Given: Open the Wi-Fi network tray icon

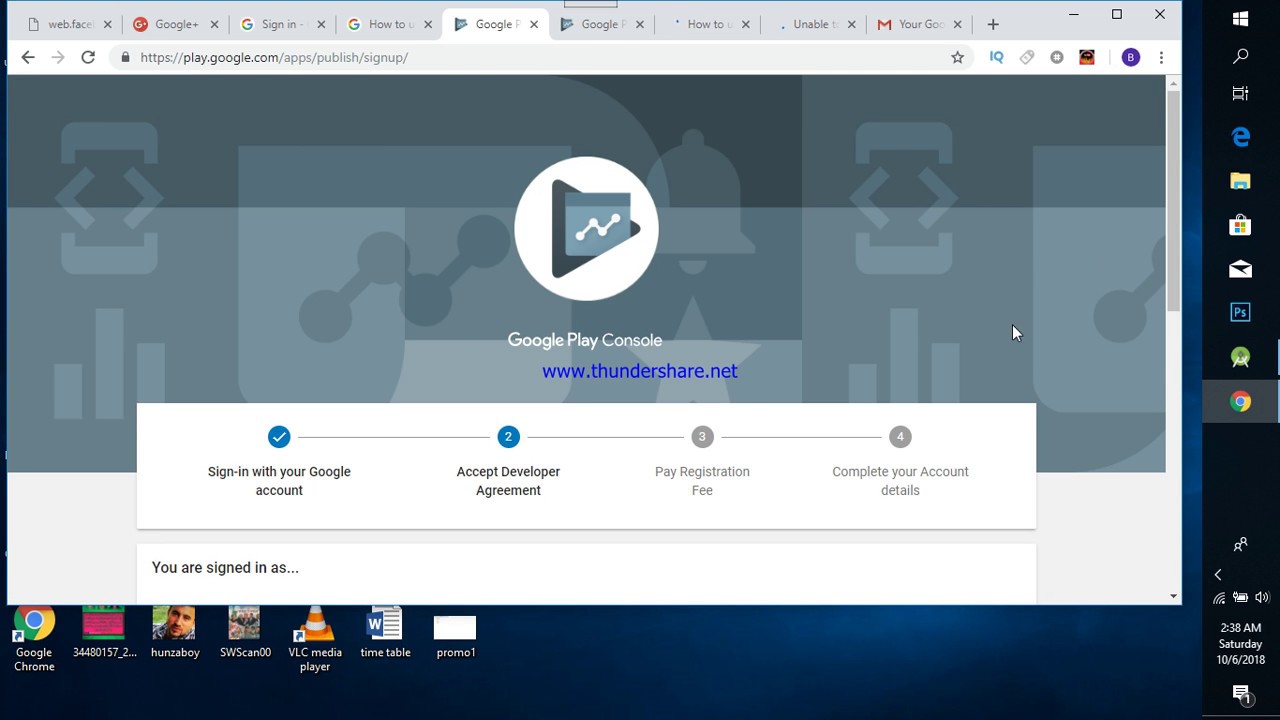Looking at the screenshot, I should coord(1219,598).
